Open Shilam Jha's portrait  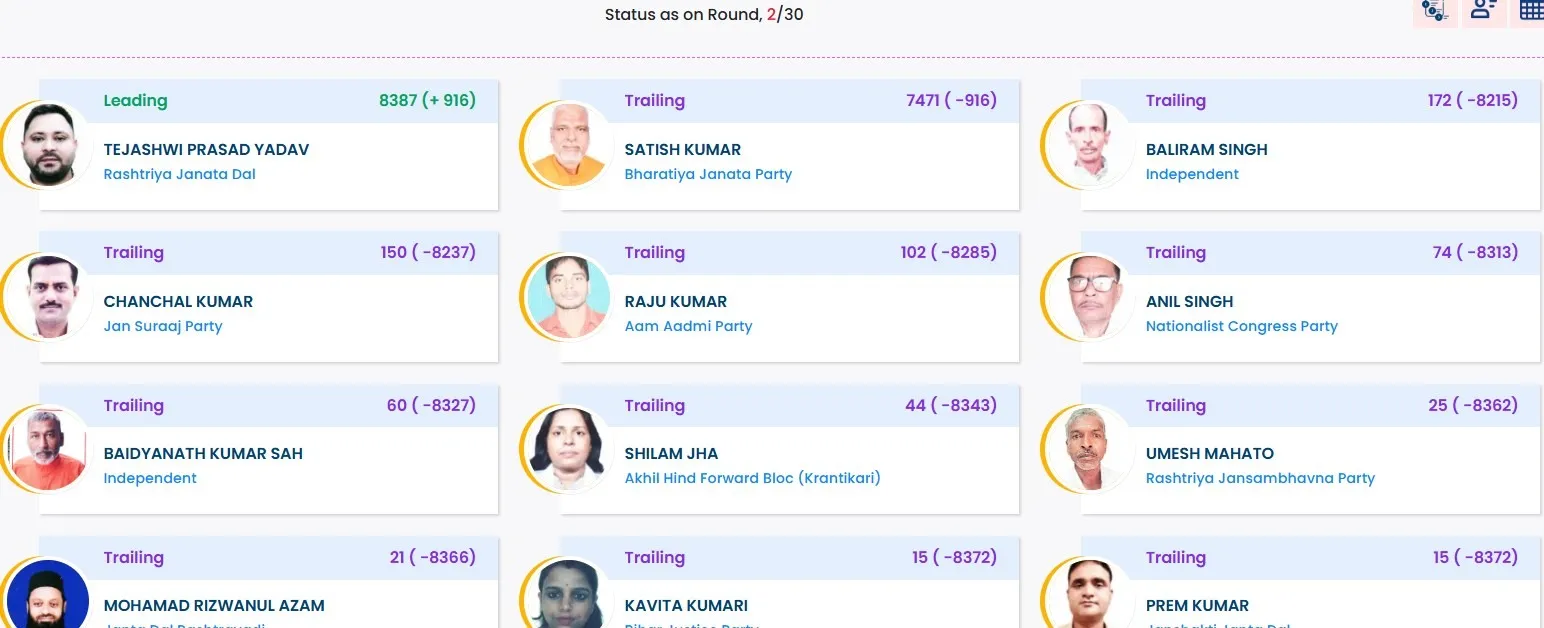point(568,449)
